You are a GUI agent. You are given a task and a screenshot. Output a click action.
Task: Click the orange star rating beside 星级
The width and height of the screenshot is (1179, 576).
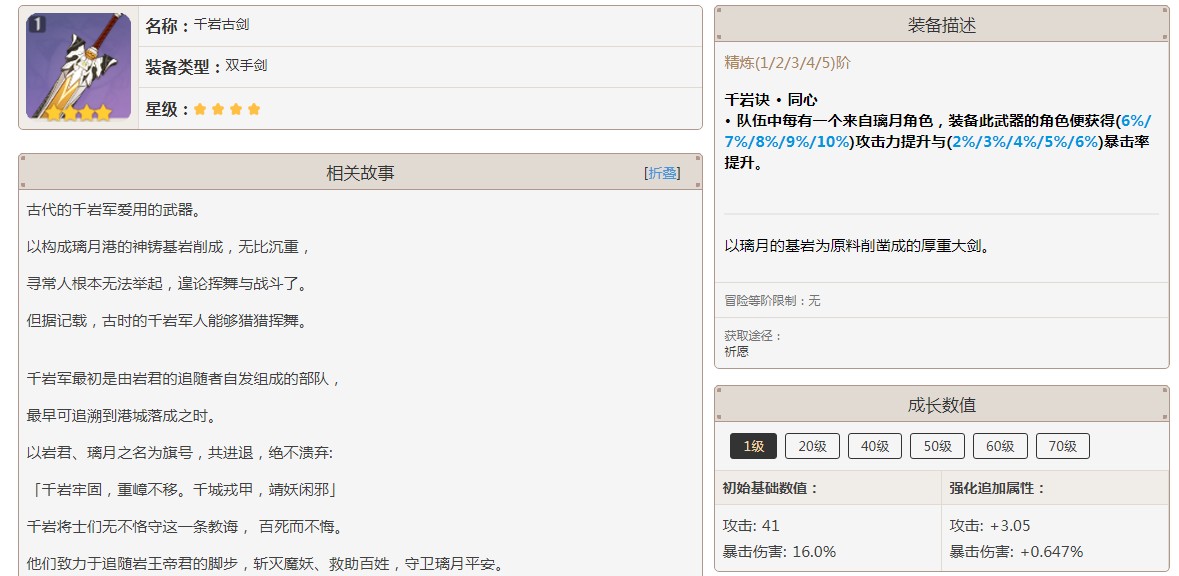click(227, 109)
